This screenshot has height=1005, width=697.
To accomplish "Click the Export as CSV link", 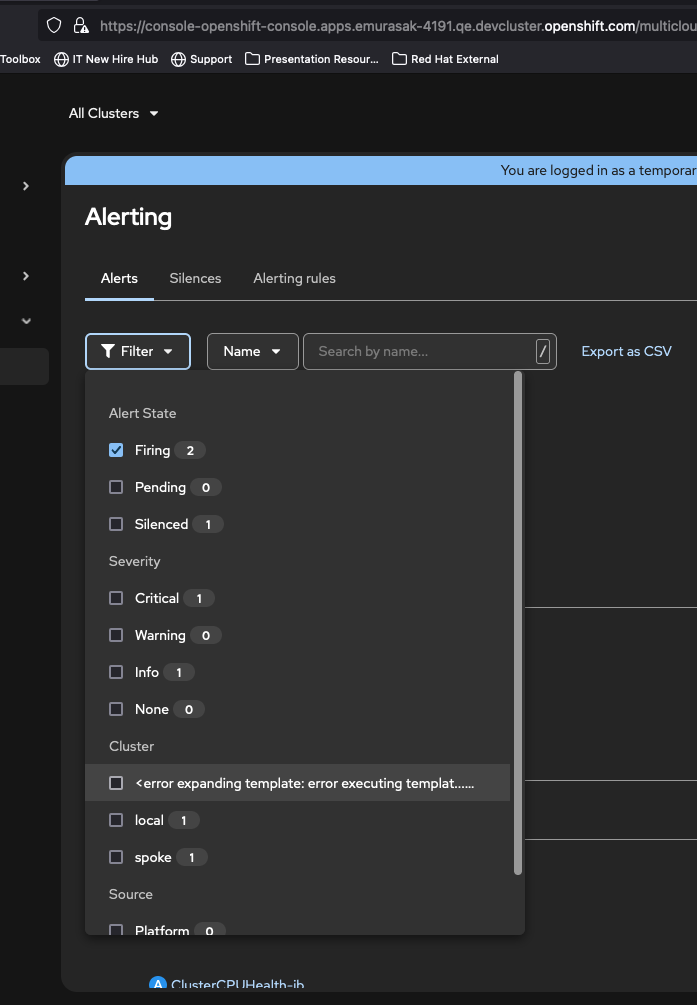I will (626, 351).
